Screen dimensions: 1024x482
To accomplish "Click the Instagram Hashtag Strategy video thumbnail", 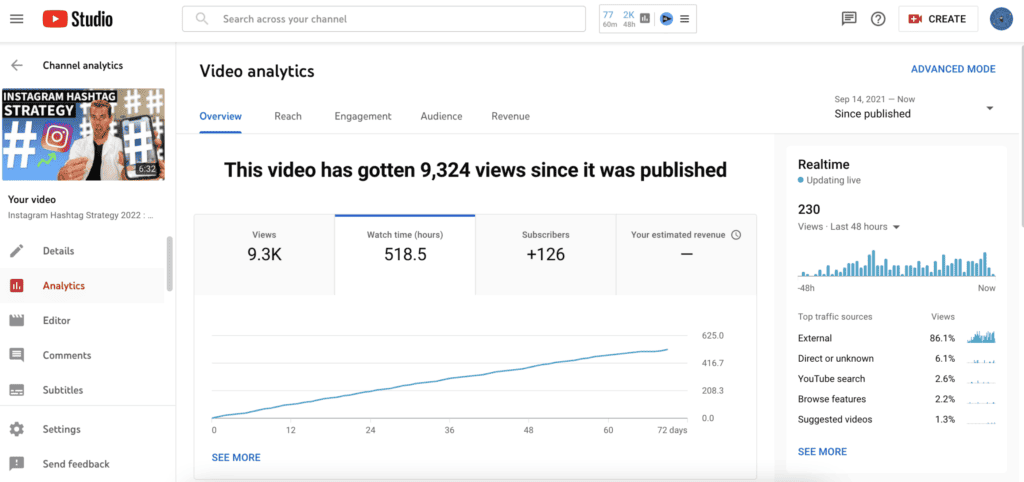I will pyautogui.click(x=84, y=135).
